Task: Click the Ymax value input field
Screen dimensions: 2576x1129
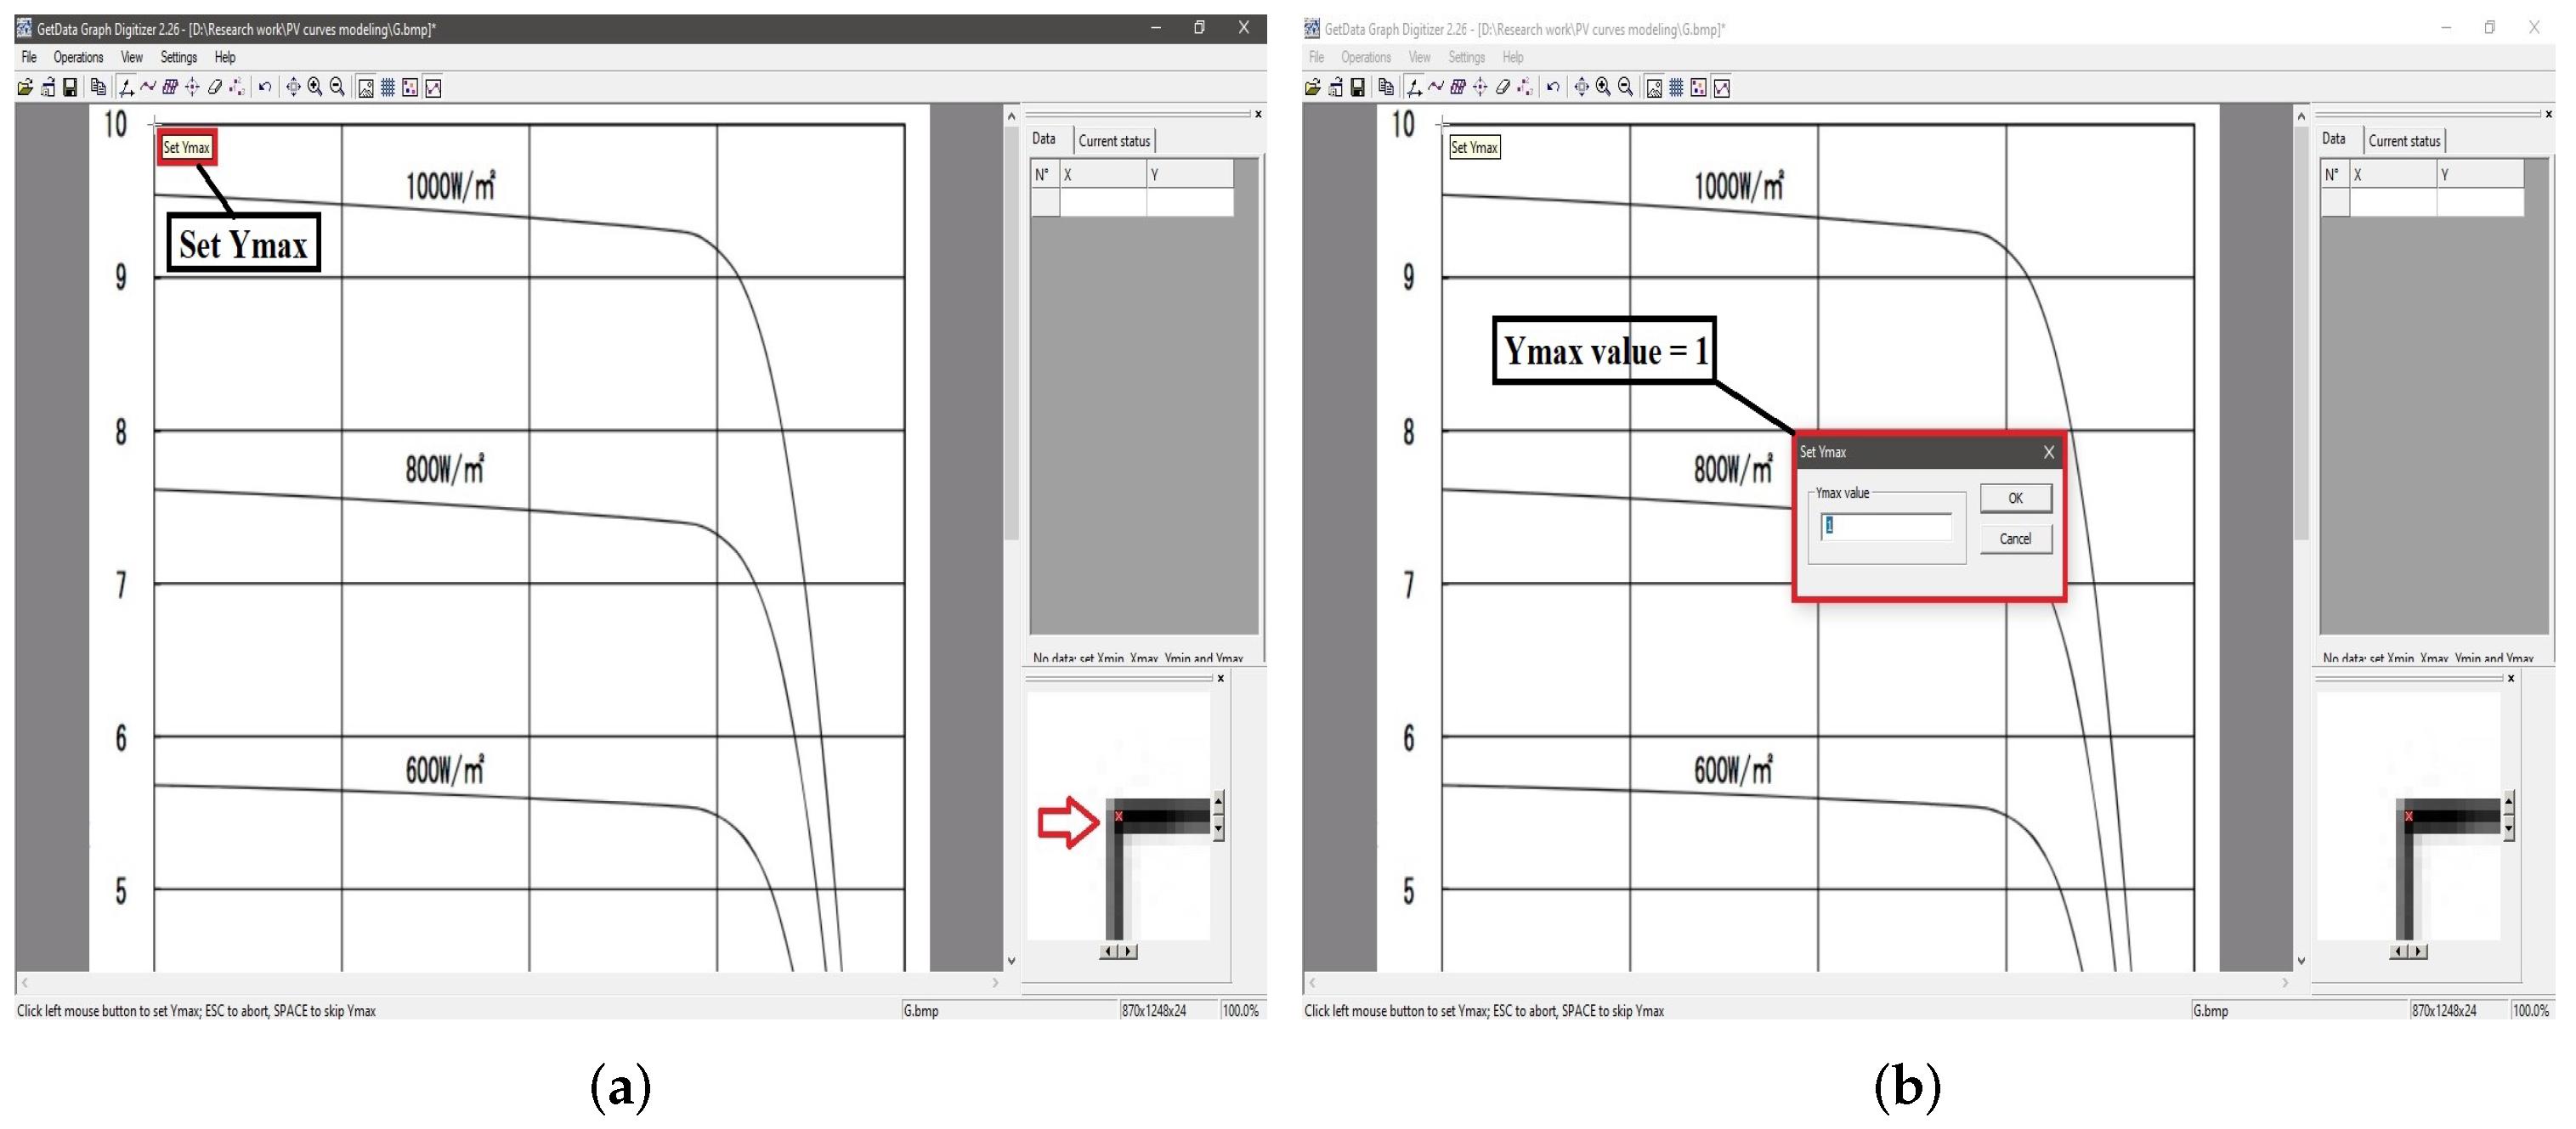Action: click(x=1885, y=526)
